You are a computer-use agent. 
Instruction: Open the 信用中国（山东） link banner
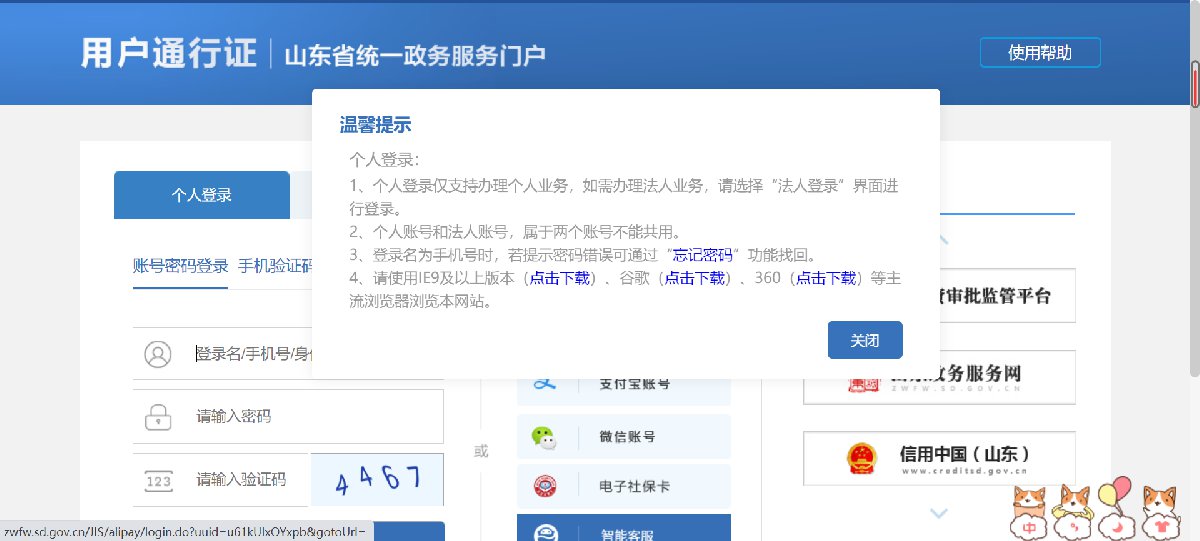coord(939,459)
